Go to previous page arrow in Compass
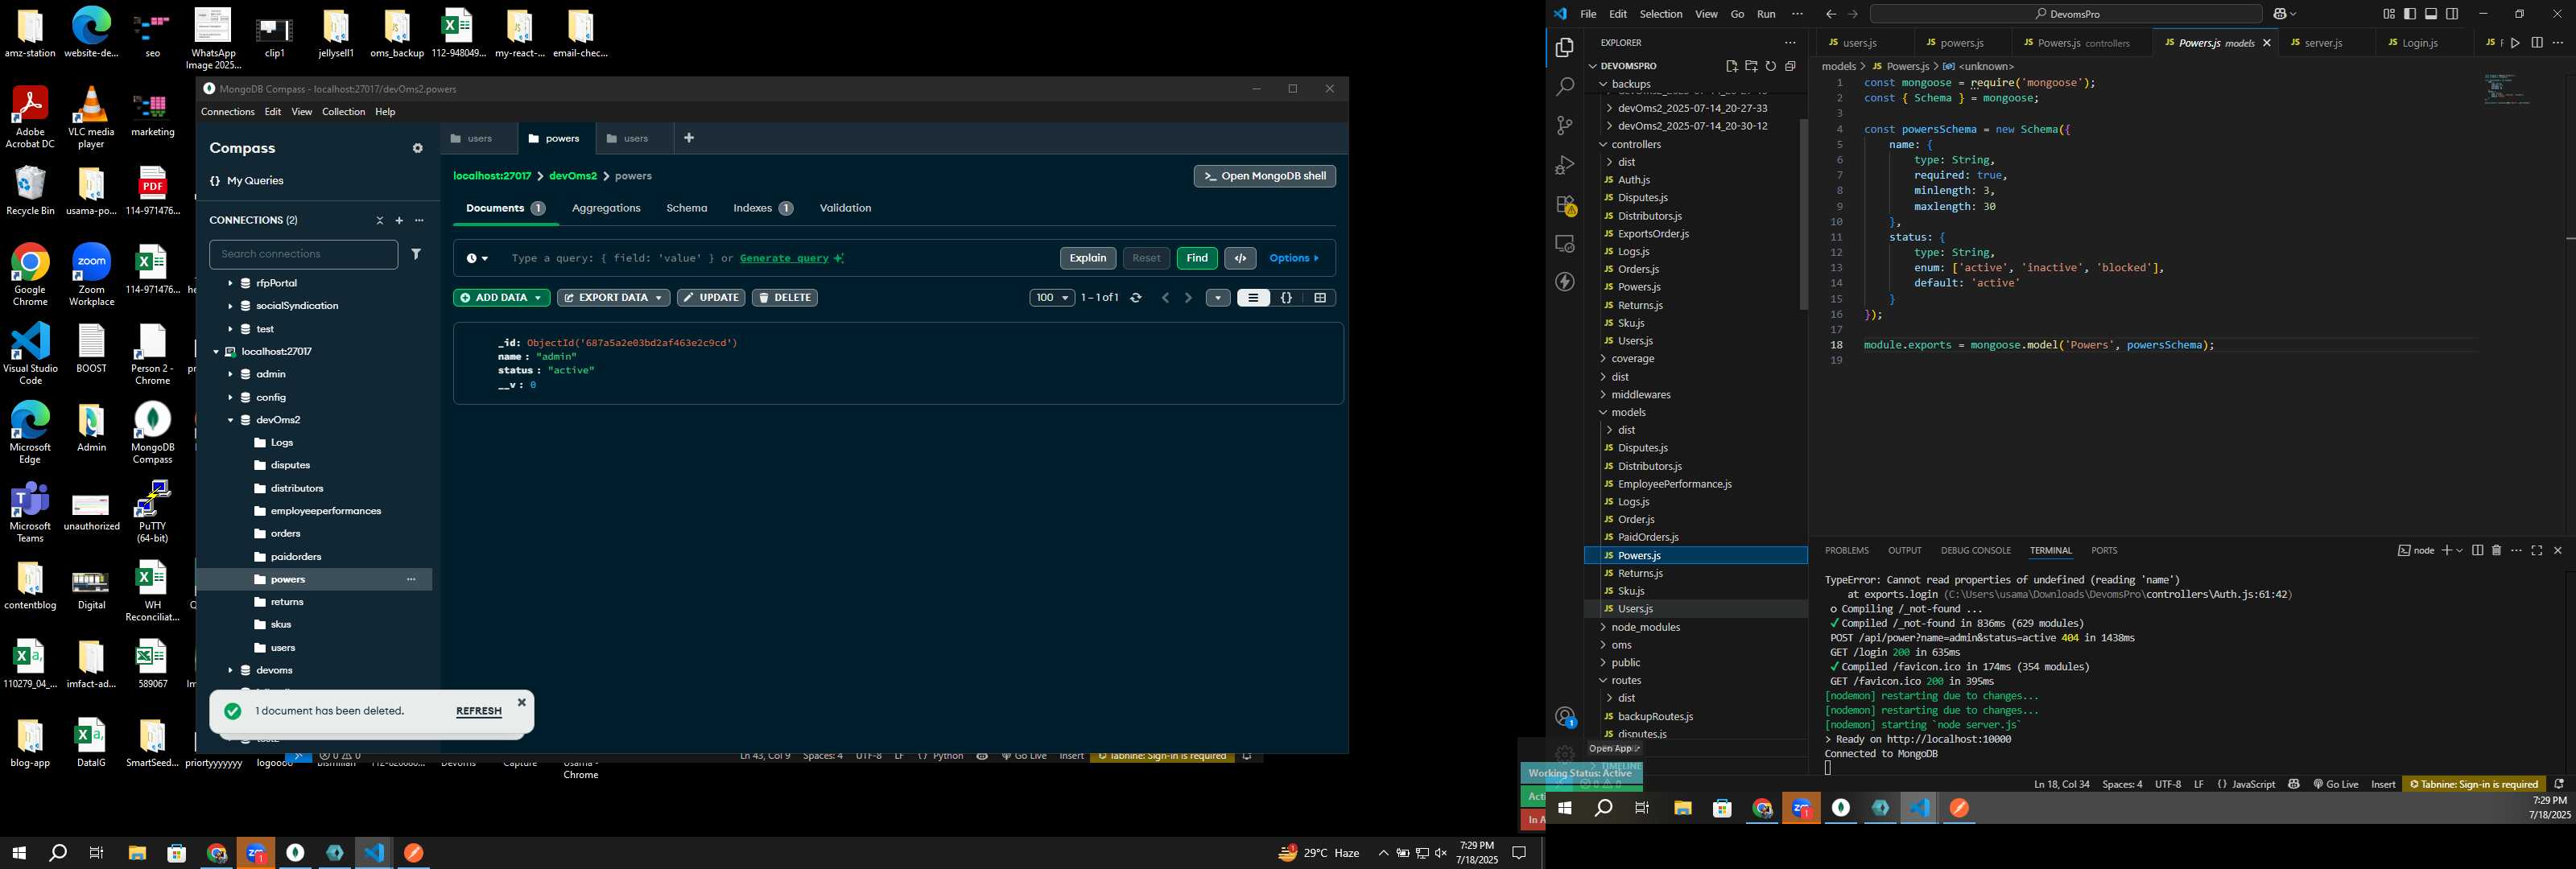 (1165, 298)
